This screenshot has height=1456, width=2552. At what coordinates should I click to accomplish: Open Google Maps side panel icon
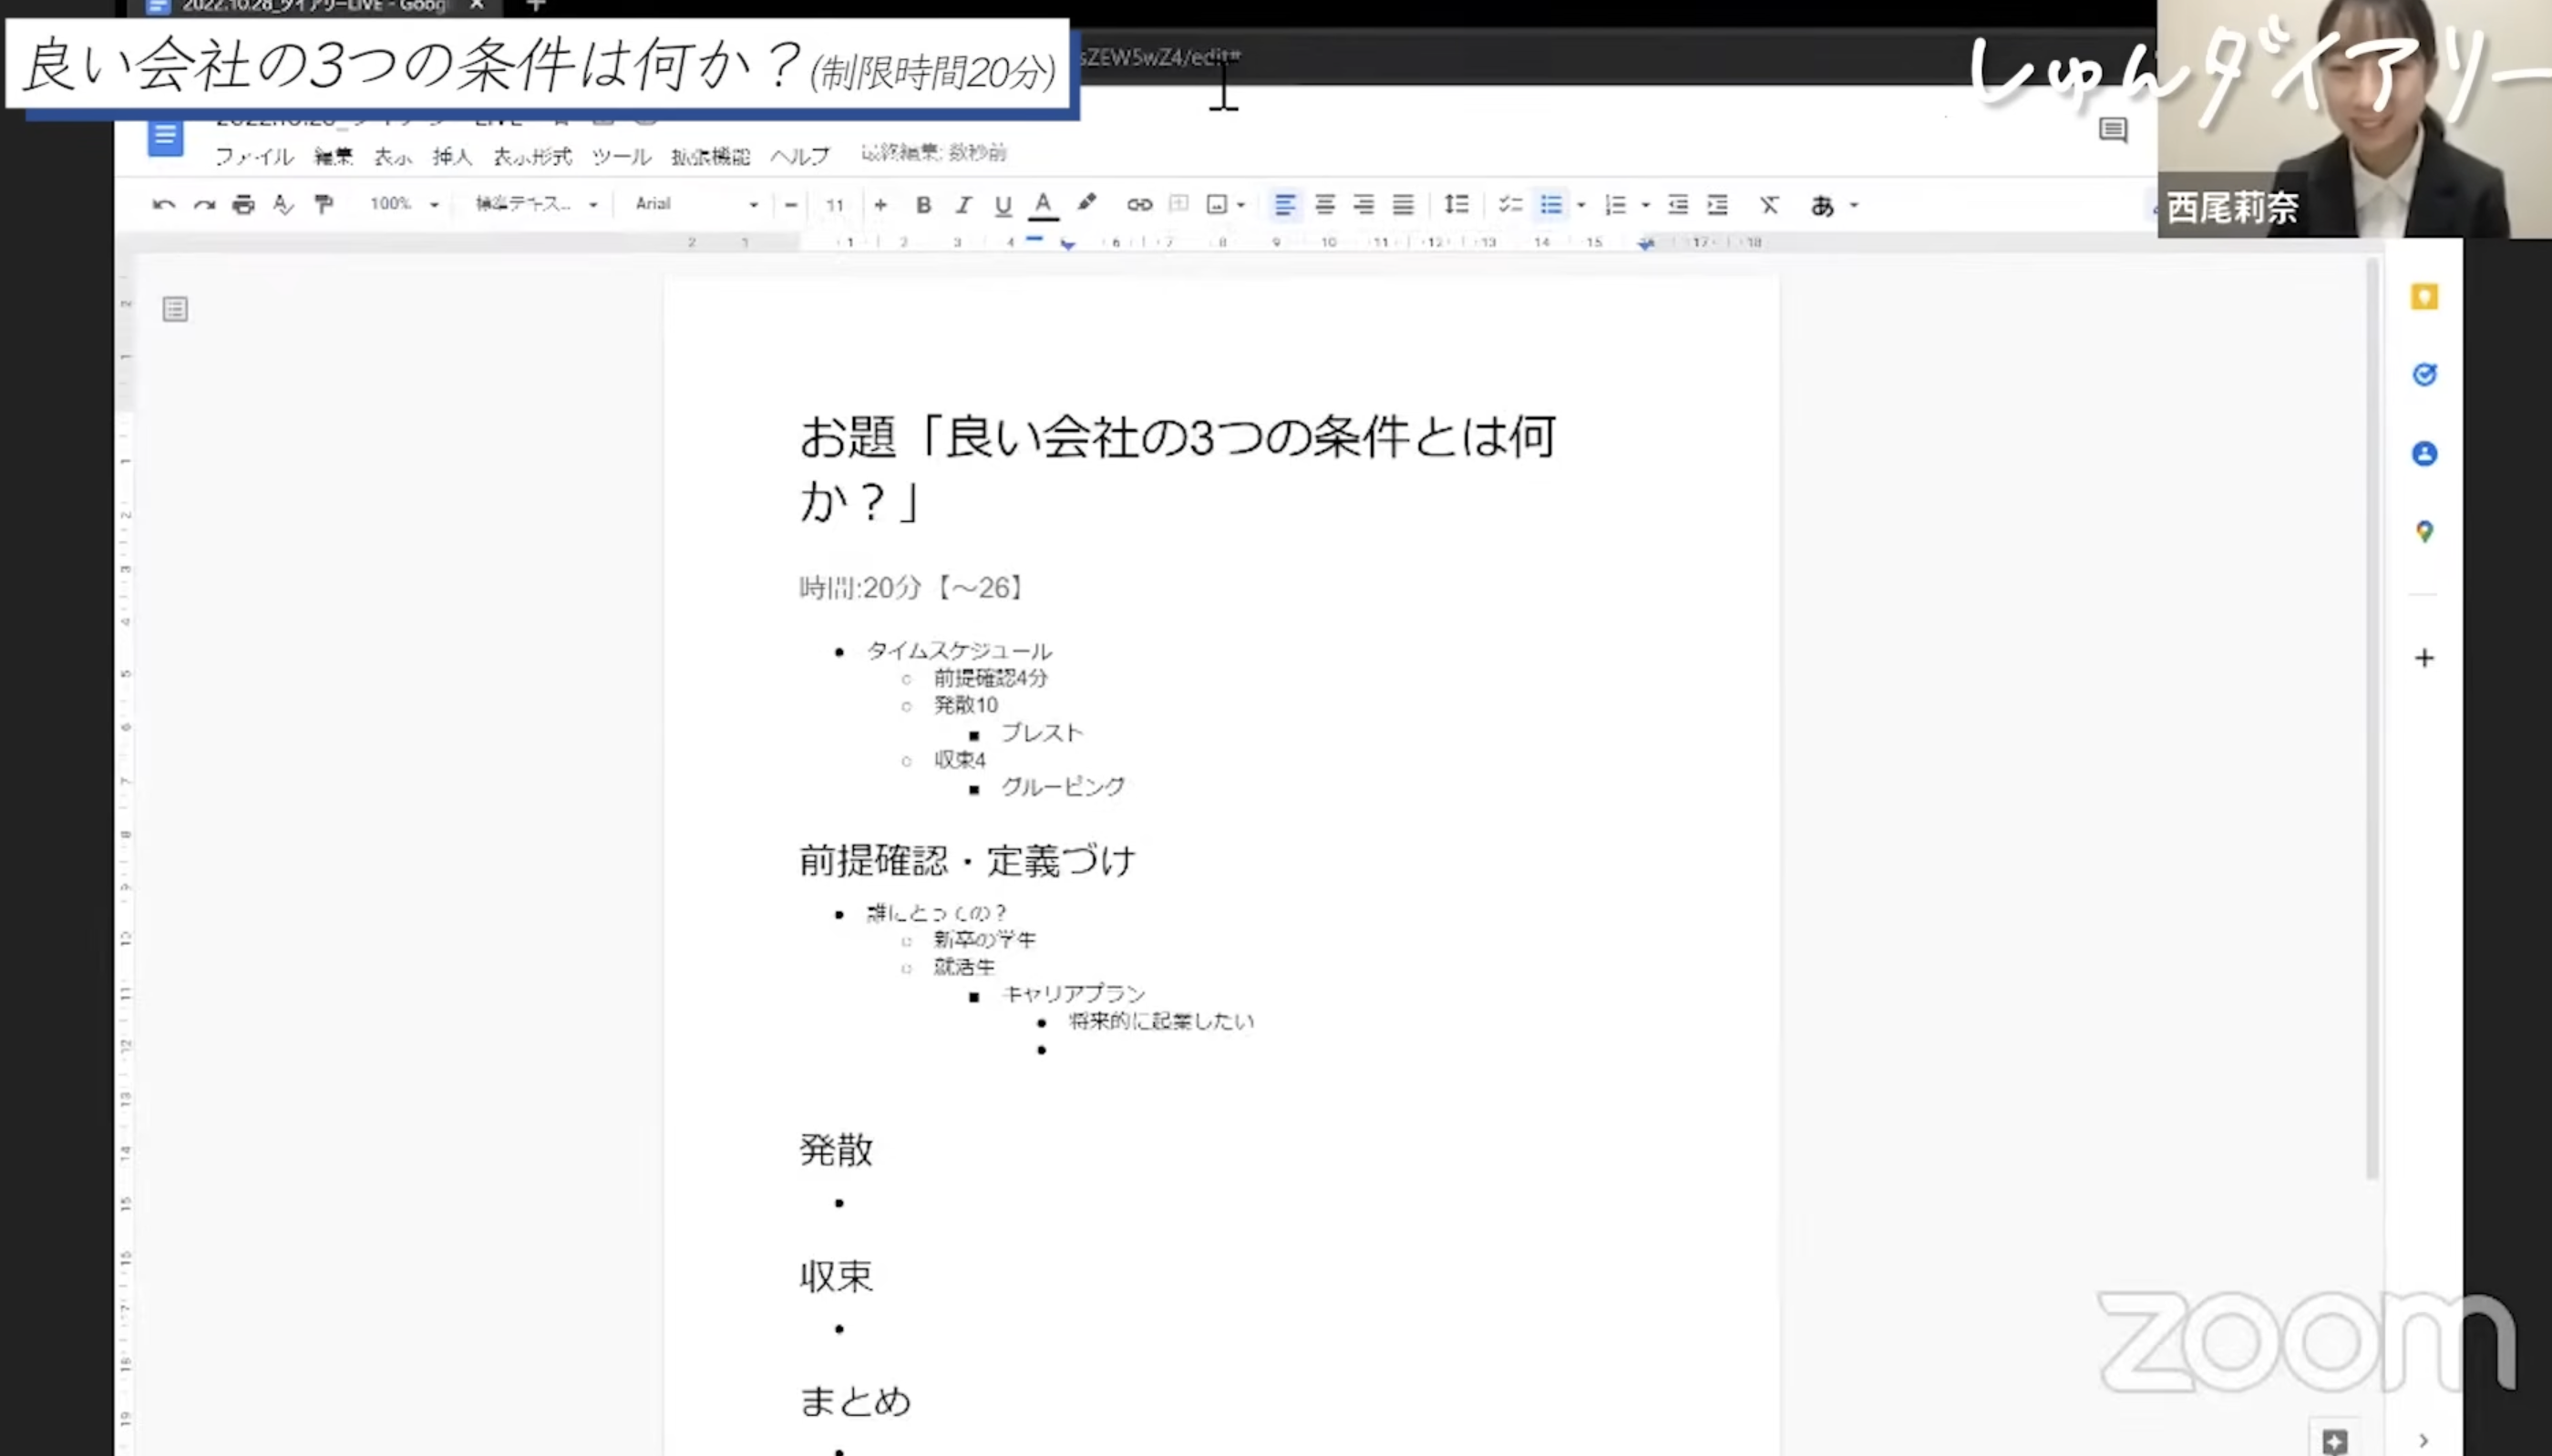click(2423, 531)
